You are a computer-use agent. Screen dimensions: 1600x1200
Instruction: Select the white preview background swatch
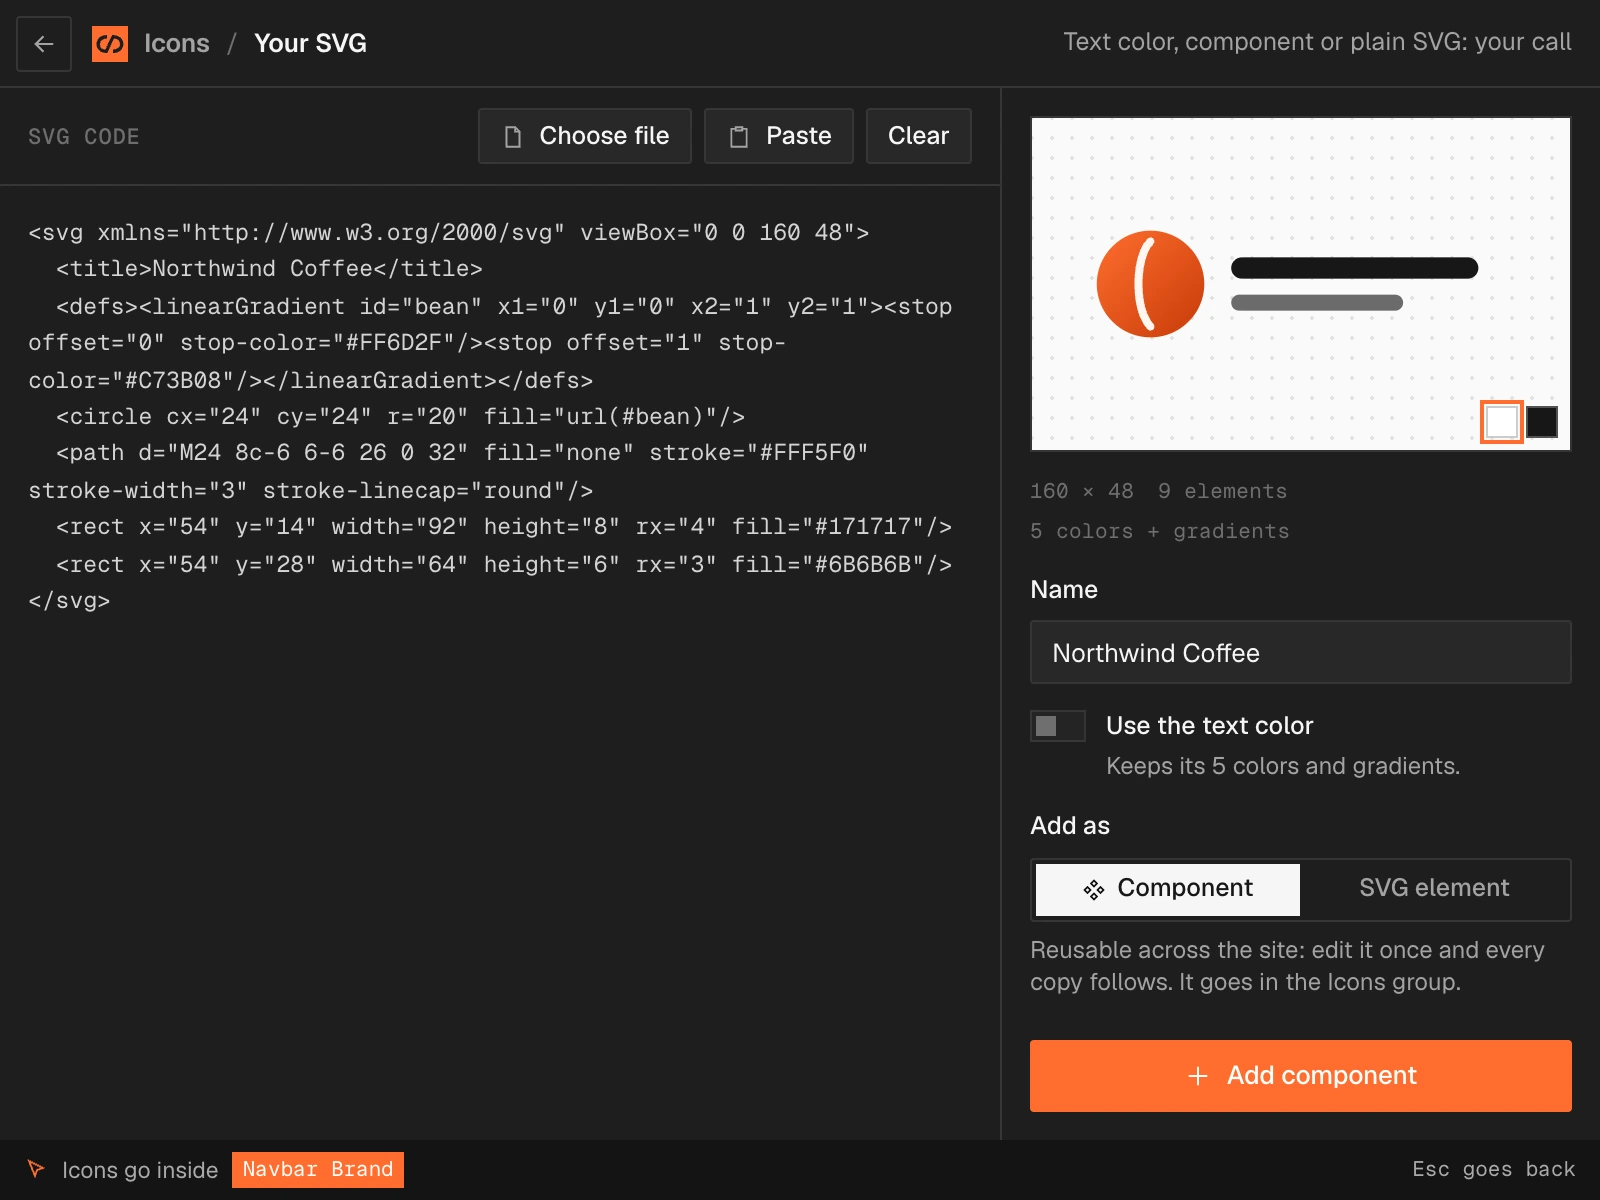pos(1502,422)
